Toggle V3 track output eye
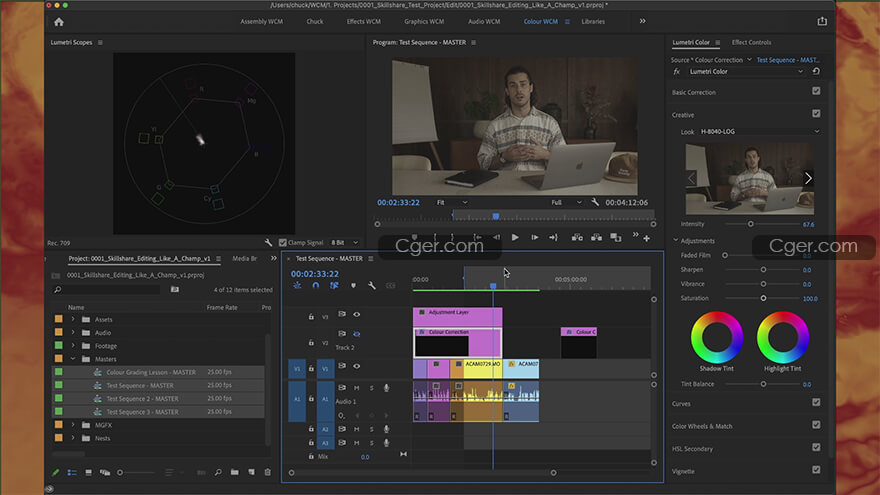 click(356, 314)
